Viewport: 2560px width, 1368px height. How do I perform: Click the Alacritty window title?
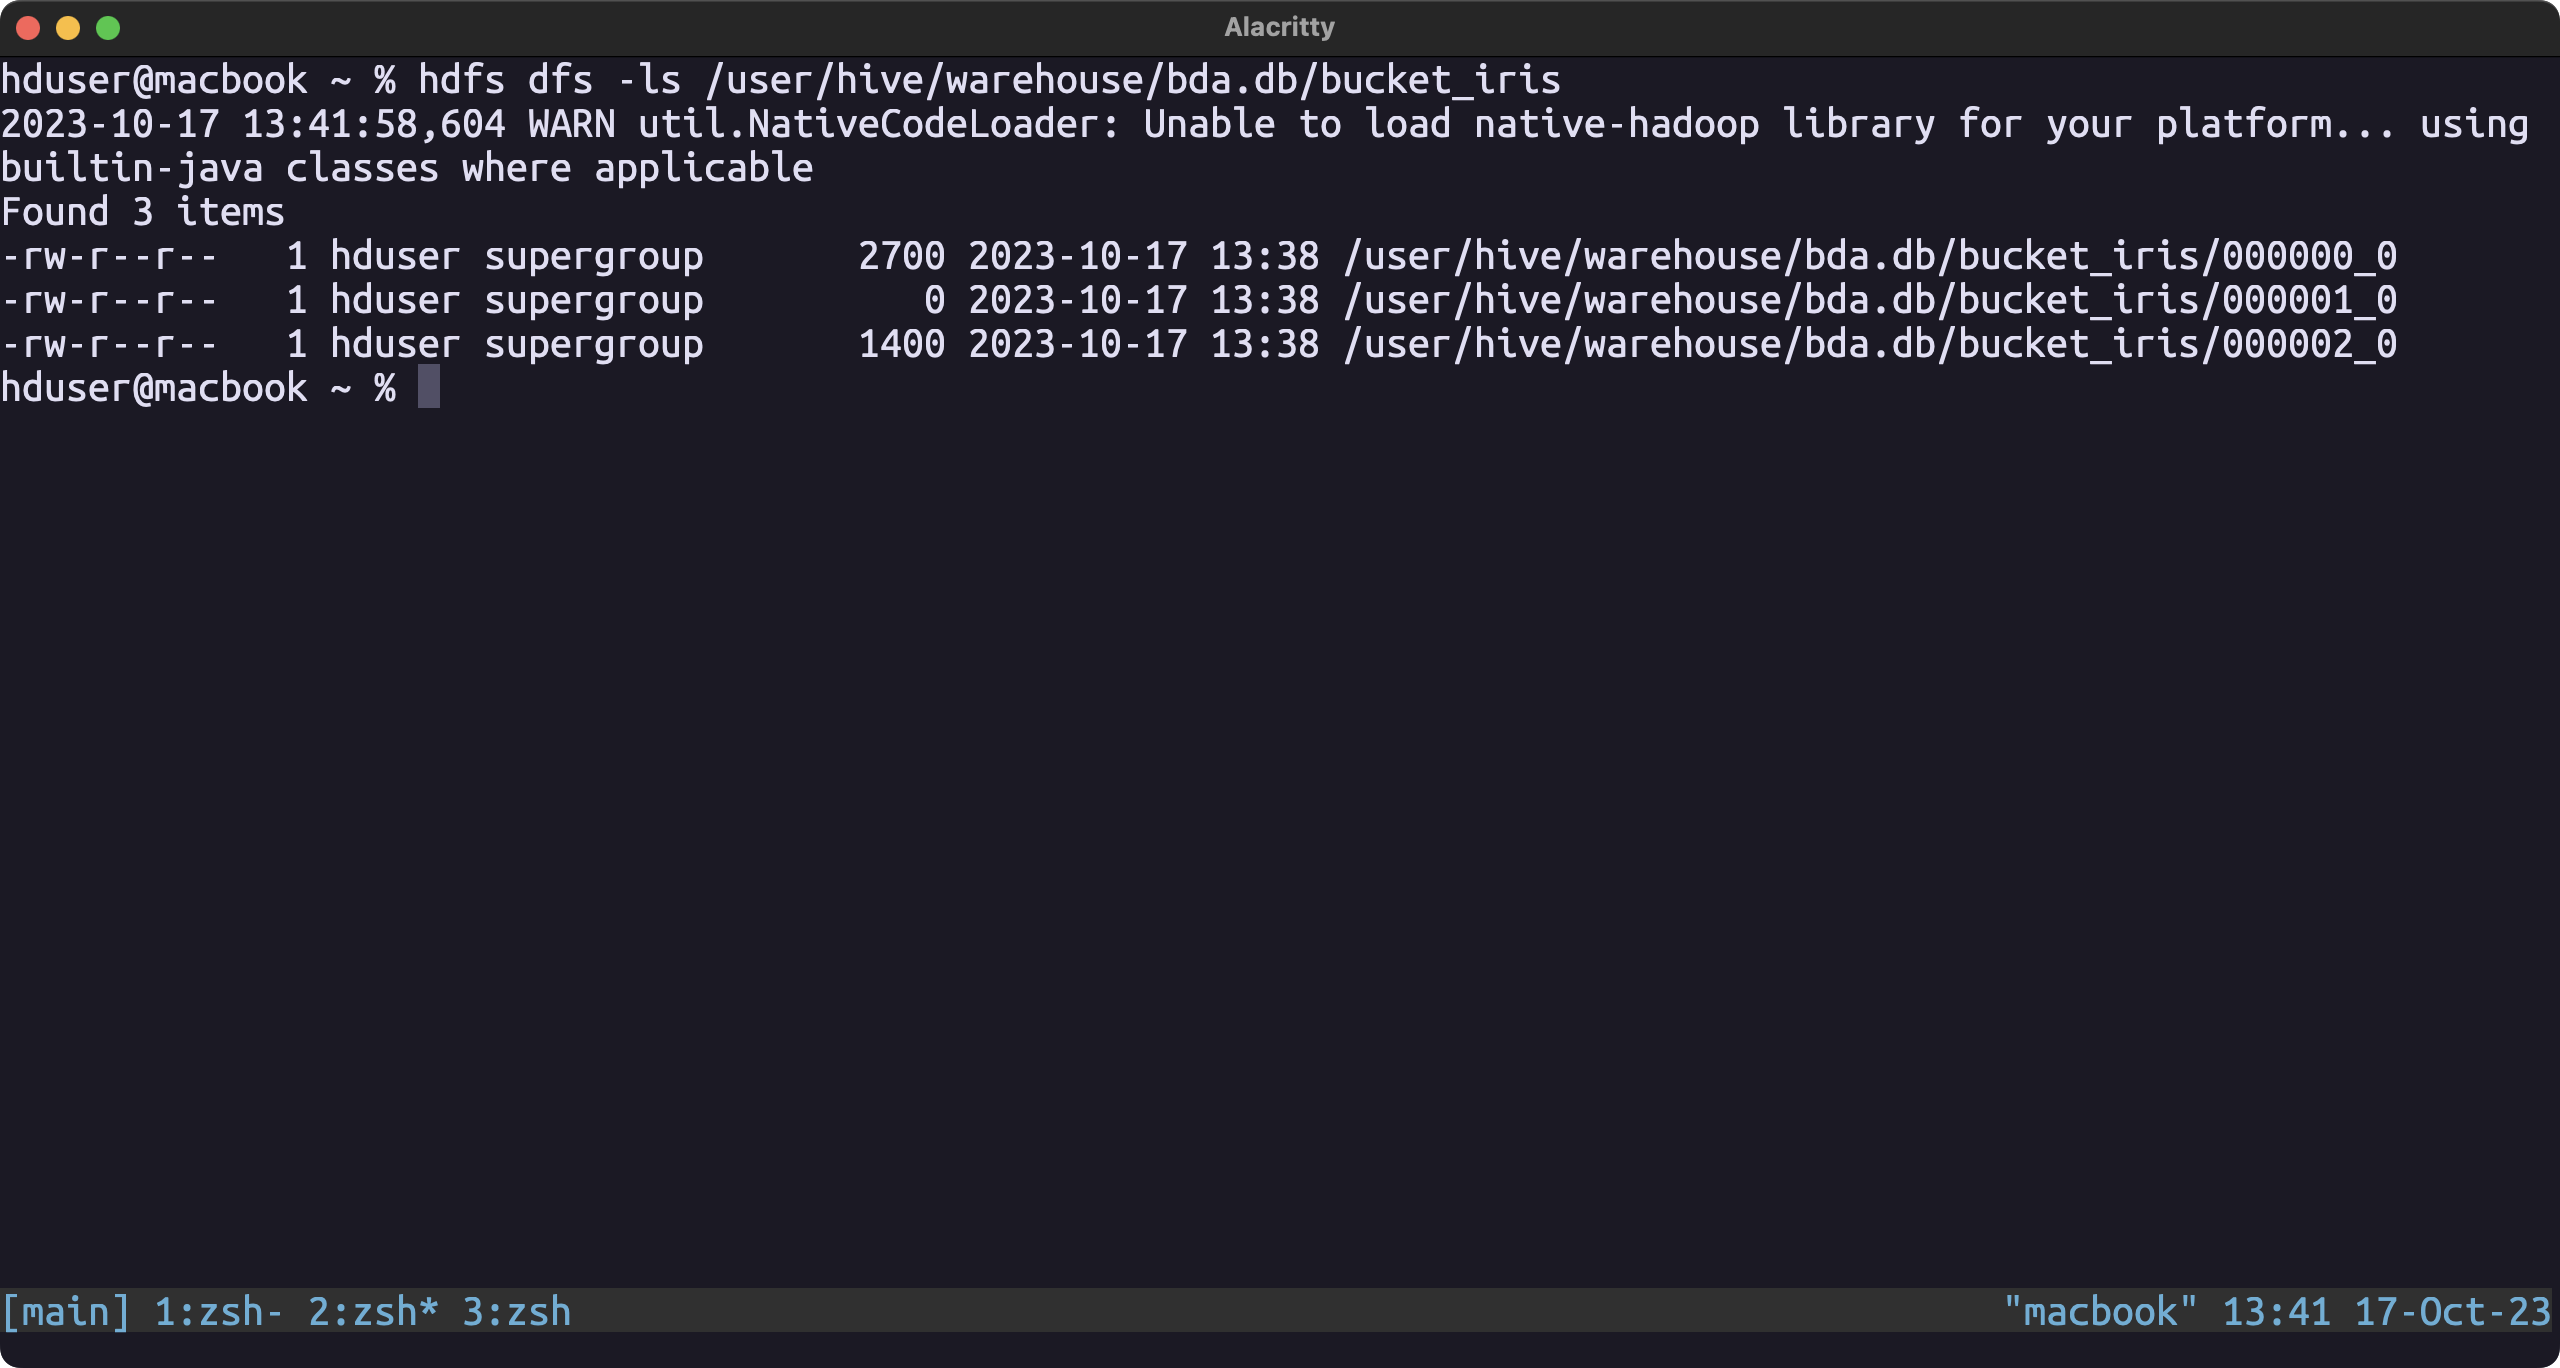pos(1279,27)
